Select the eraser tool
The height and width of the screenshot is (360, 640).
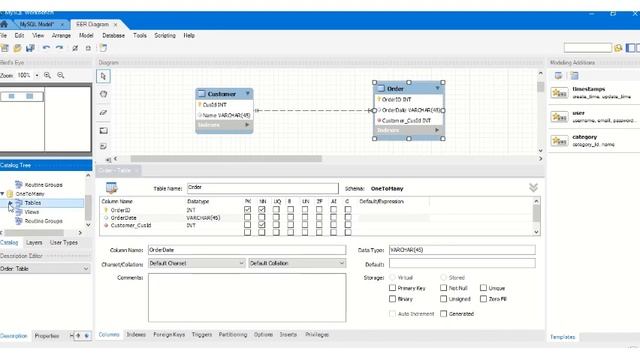pyautogui.click(x=103, y=112)
